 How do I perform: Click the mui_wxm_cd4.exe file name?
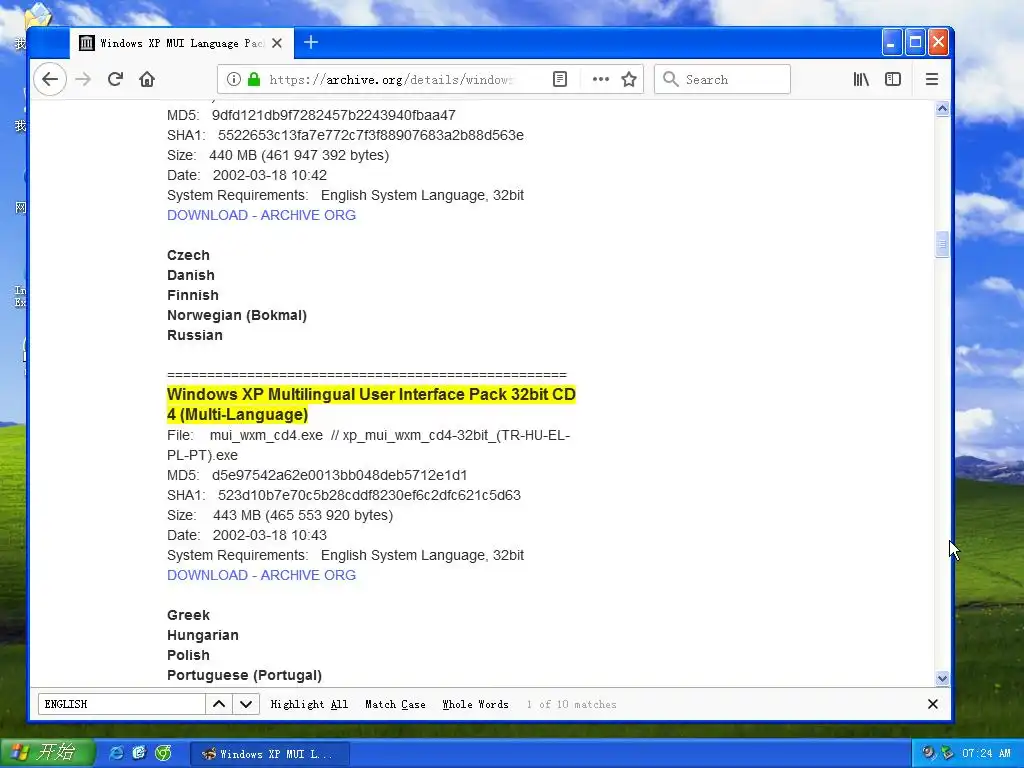coord(266,436)
